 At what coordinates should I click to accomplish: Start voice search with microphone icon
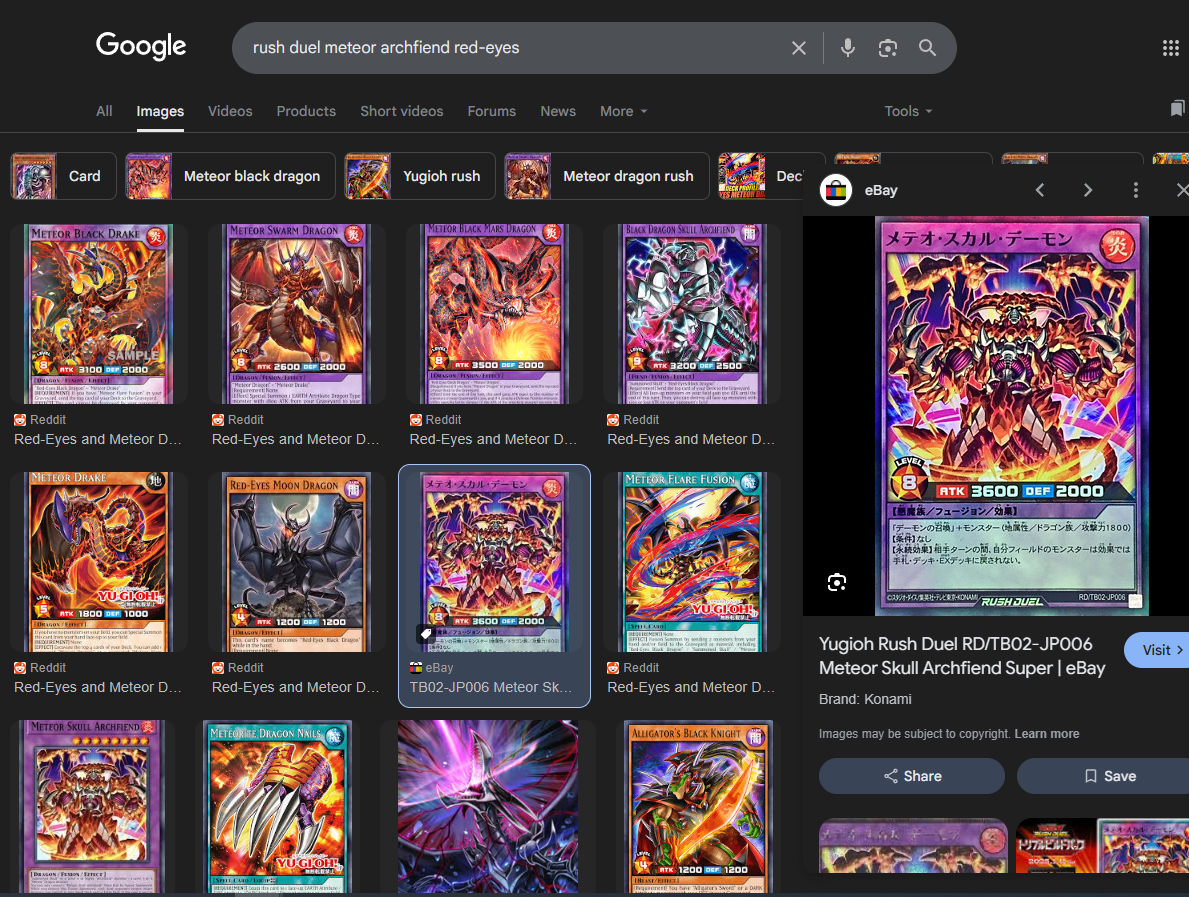click(848, 48)
